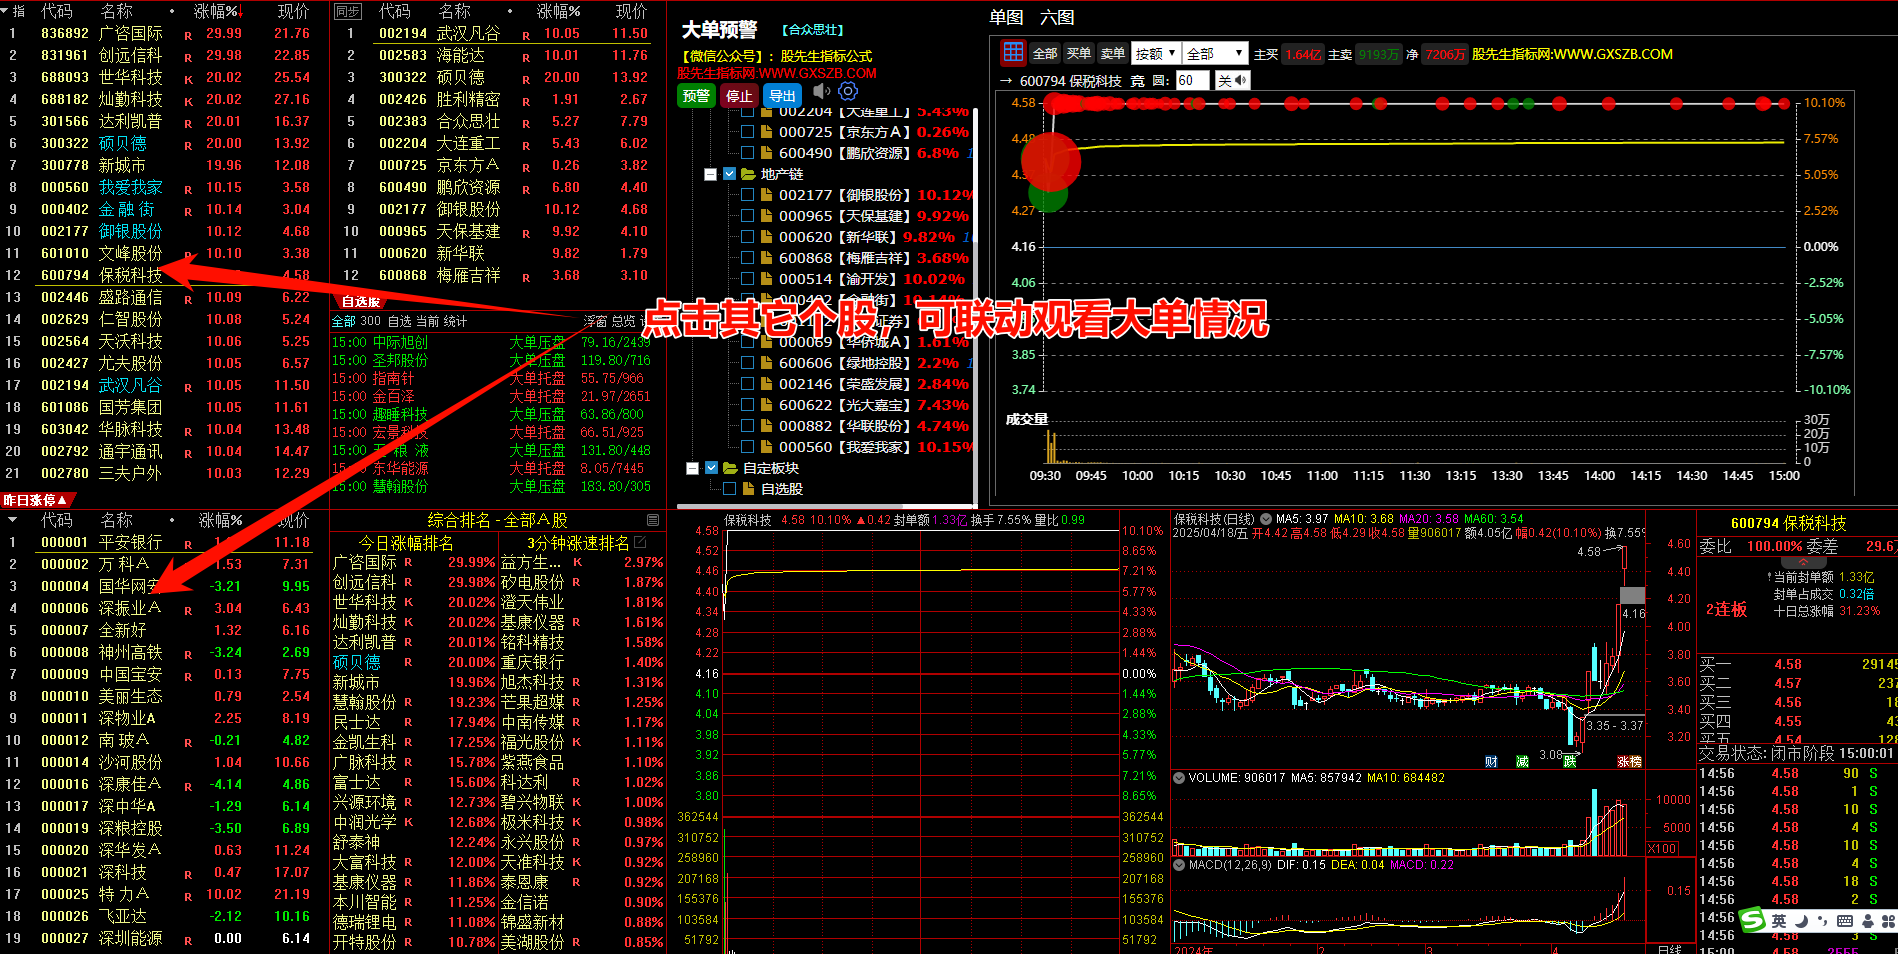This screenshot has height=954, width=1898.
Task: Click the red 停止 button
Action: (x=739, y=95)
